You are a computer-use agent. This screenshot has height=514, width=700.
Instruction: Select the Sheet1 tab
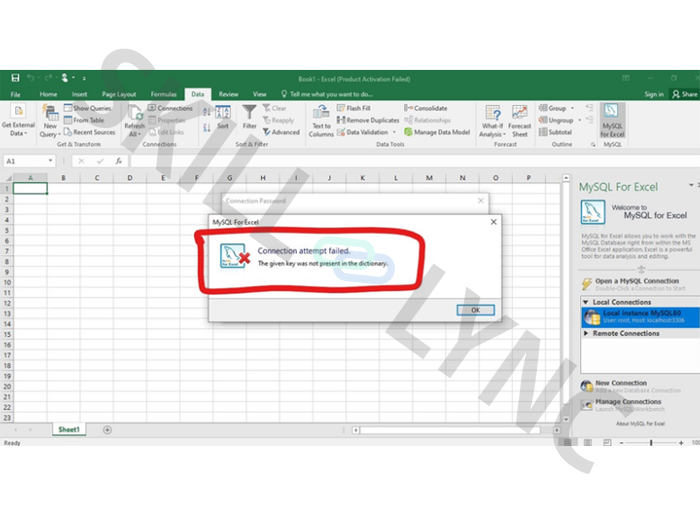pyautogui.click(x=69, y=430)
